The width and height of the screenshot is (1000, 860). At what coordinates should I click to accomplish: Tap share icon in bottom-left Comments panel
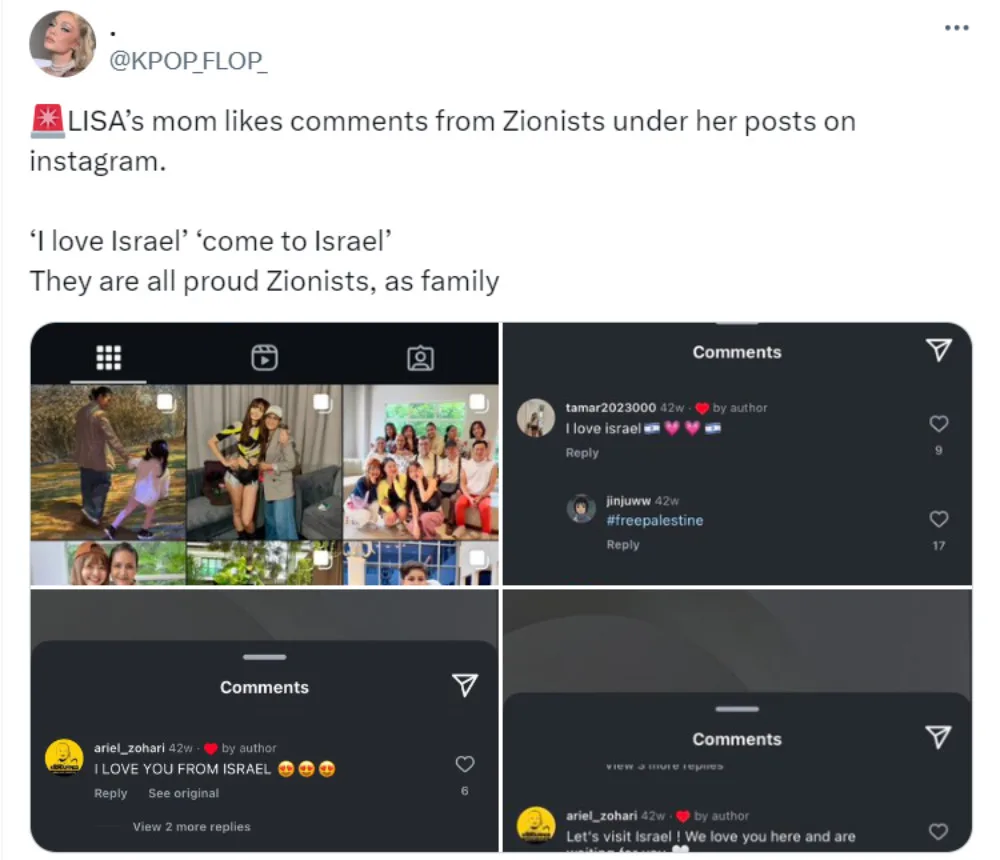(464, 685)
